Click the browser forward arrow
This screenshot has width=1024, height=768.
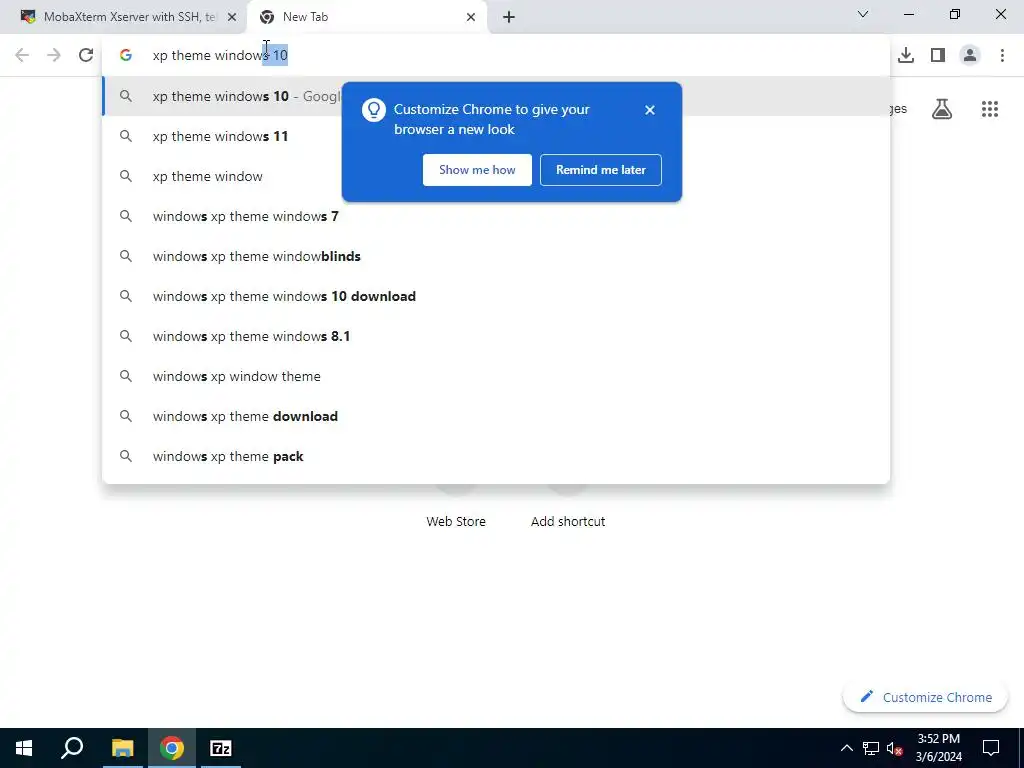54,55
